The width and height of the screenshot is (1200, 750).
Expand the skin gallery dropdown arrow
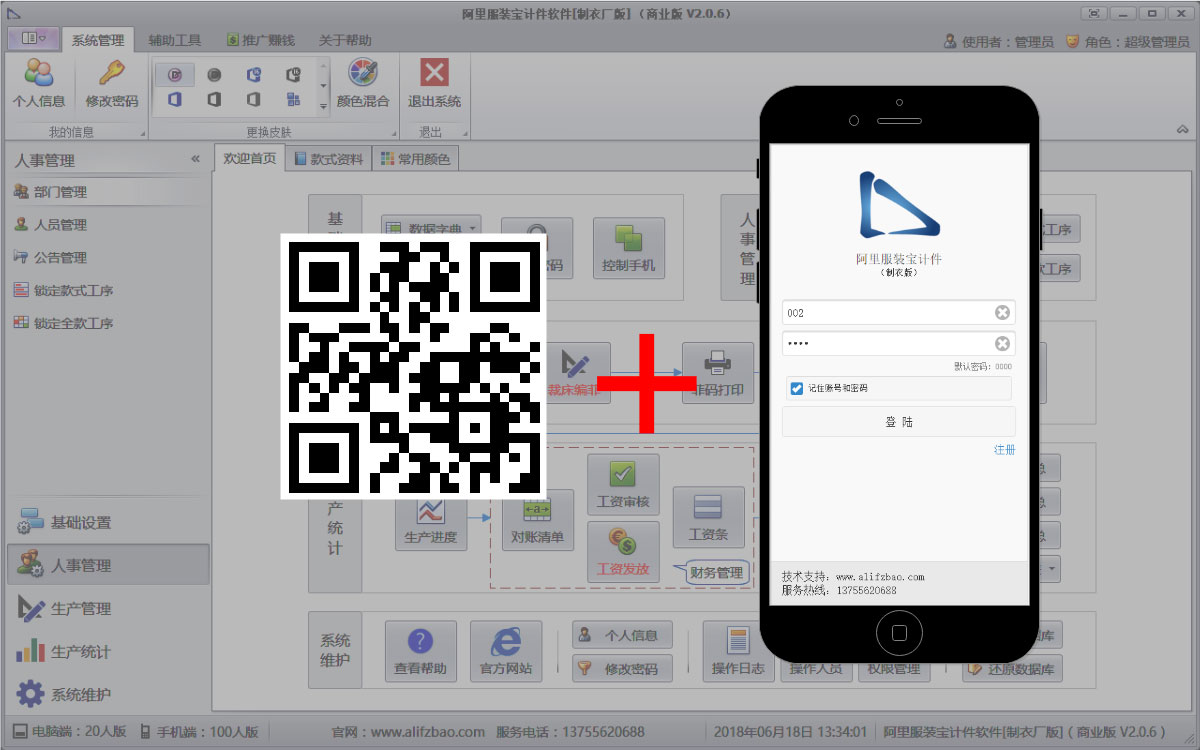[323, 105]
